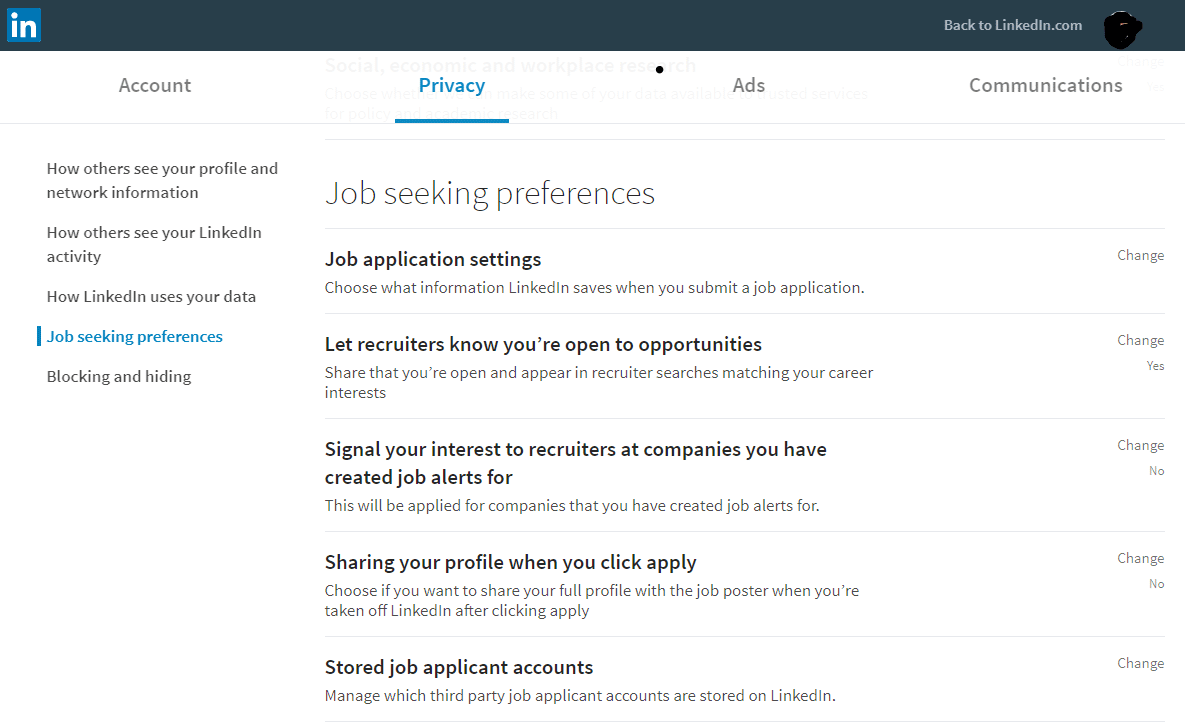Change 'Signal your interest to recruiters' setting
This screenshot has width=1185, height=728.
pos(1140,445)
